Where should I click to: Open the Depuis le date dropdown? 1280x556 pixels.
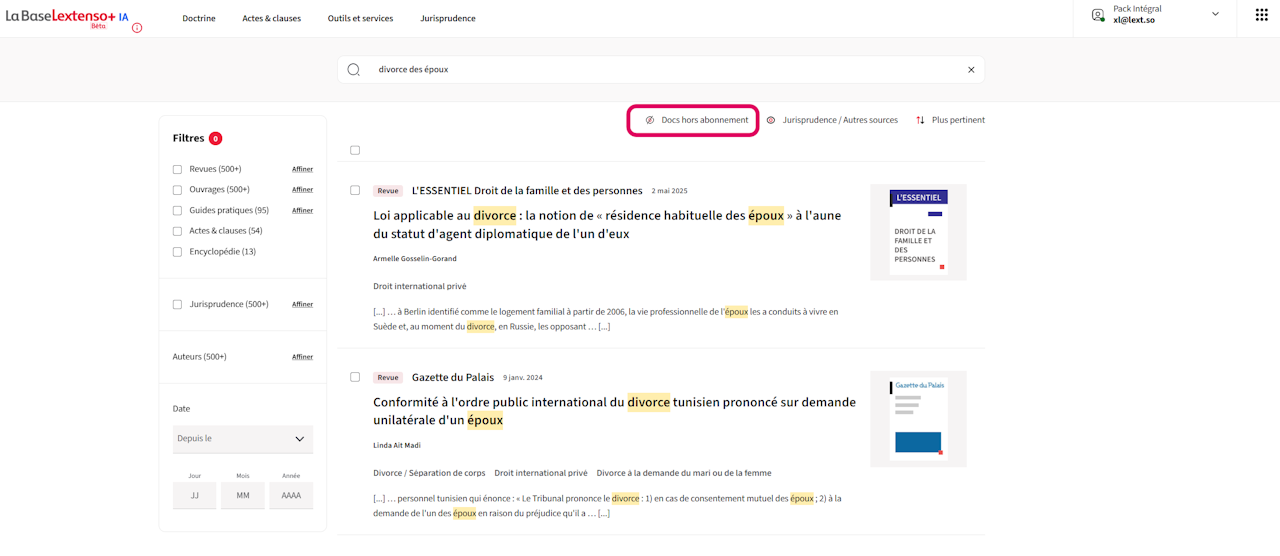pyautogui.click(x=242, y=439)
